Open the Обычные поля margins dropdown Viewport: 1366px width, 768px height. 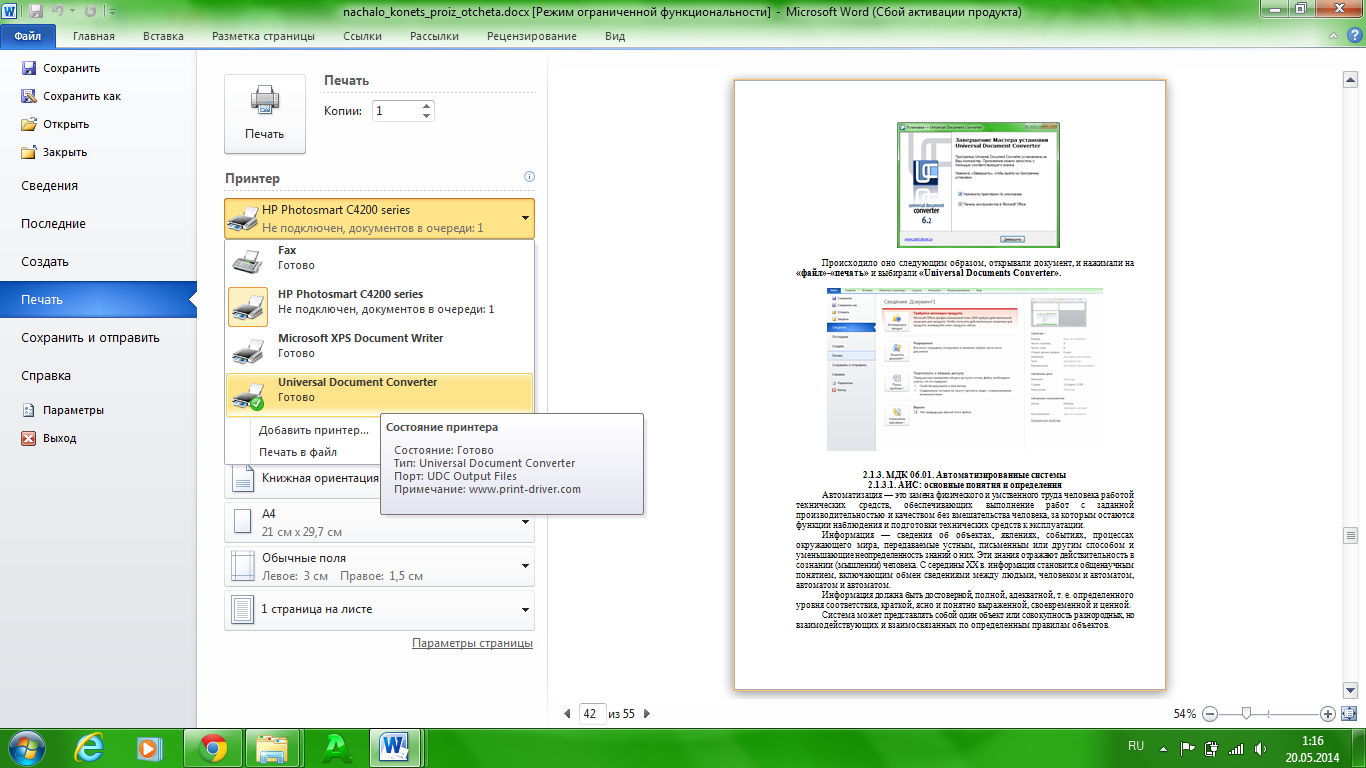380,566
